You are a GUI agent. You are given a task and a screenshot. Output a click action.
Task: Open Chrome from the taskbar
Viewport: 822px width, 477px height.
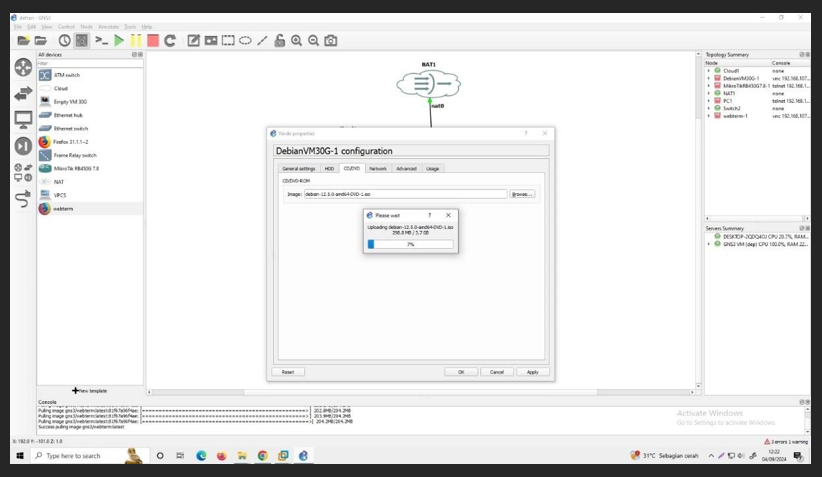(x=263, y=456)
